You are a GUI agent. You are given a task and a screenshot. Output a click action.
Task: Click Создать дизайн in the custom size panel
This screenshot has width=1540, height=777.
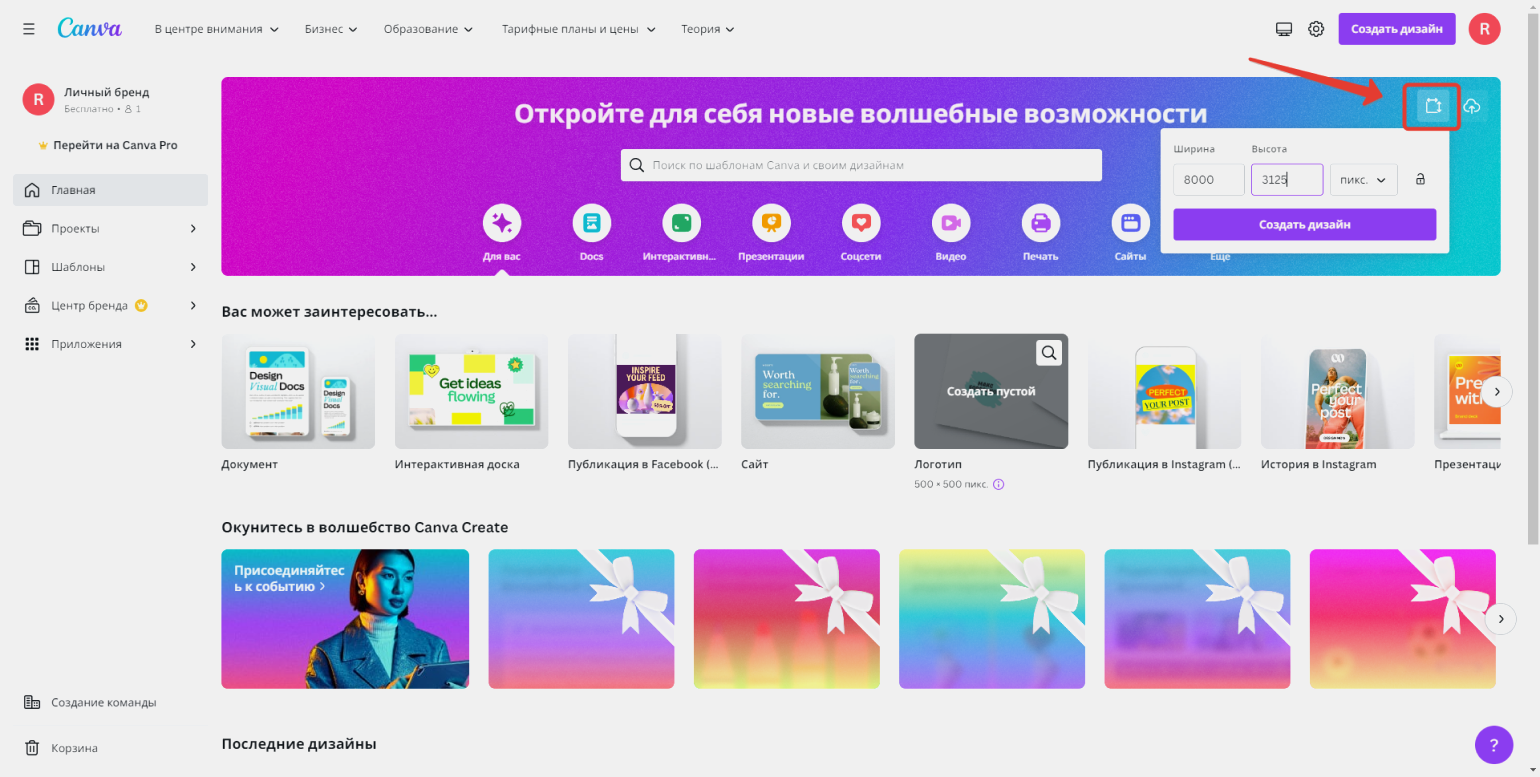coord(1305,224)
